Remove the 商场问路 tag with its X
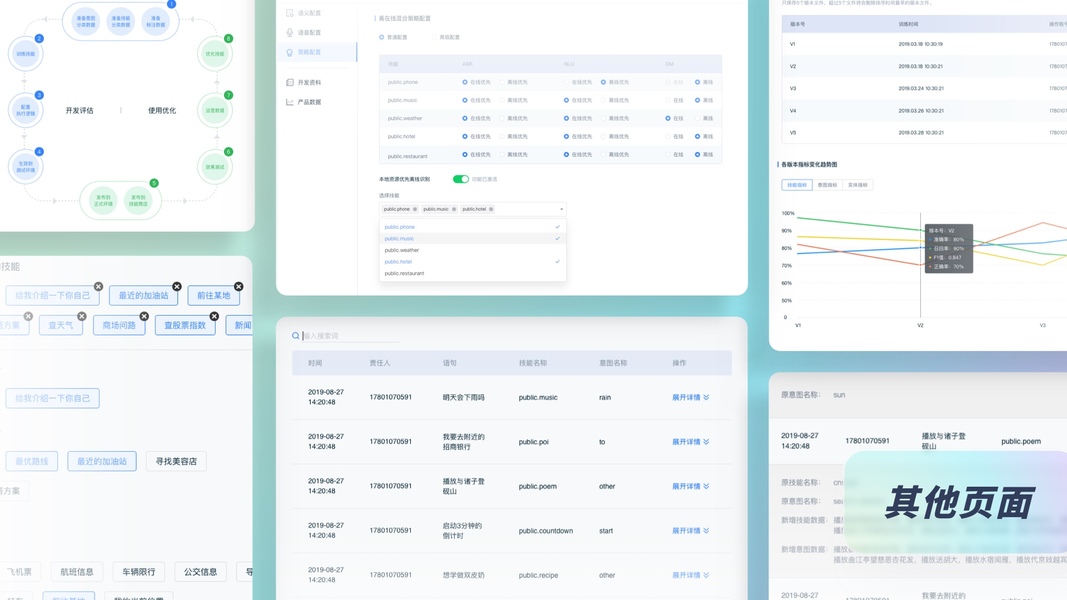 click(144, 316)
